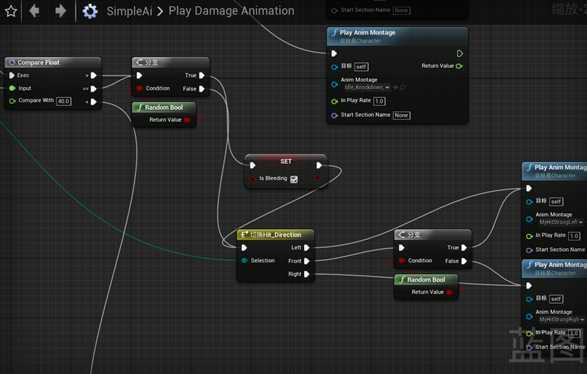Click the Front output pin of Hit_Direction switch
Image resolution: width=587 pixels, height=374 pixels.
point(307,261)
